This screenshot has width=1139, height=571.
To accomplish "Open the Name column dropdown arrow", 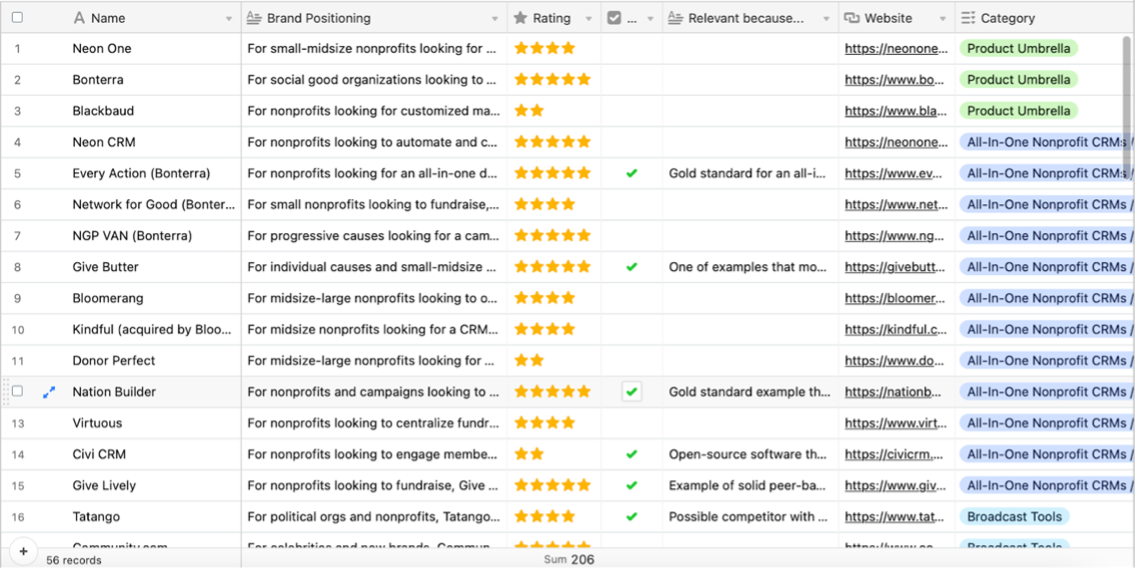I will point(229,19).
